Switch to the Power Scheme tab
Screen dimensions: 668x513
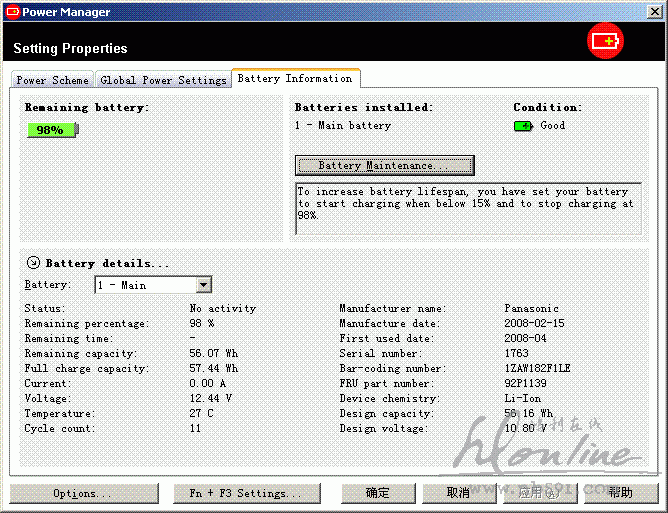pyautogui.click(x=53, y=80)
